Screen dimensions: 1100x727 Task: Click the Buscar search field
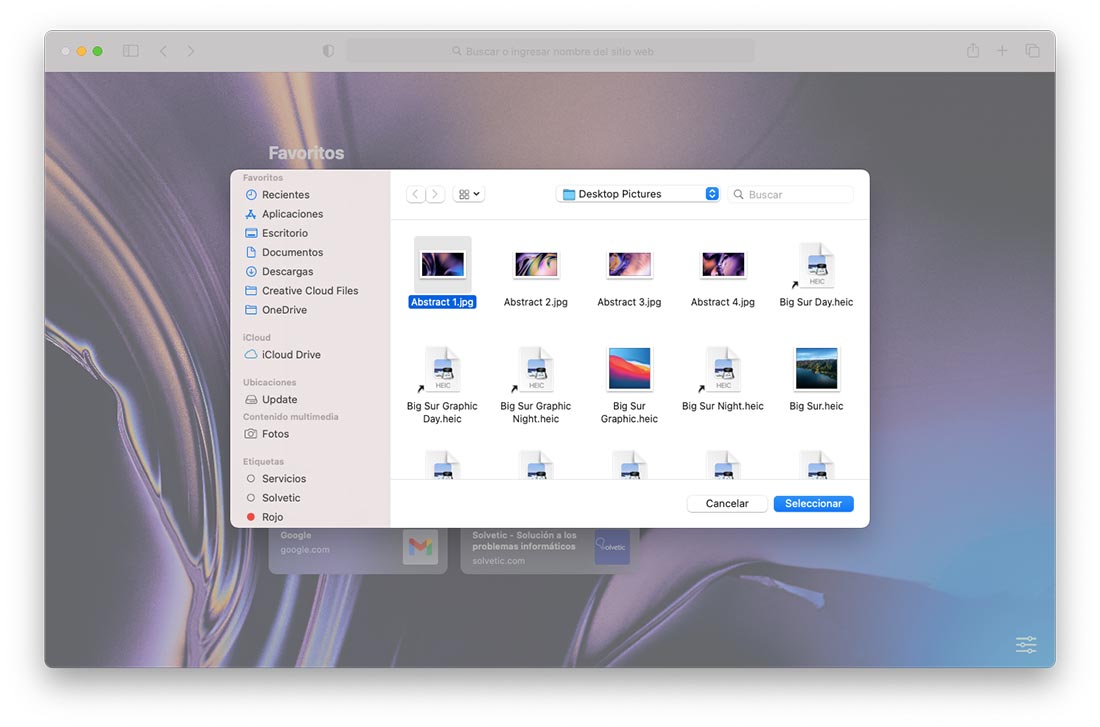click(791, 194)
